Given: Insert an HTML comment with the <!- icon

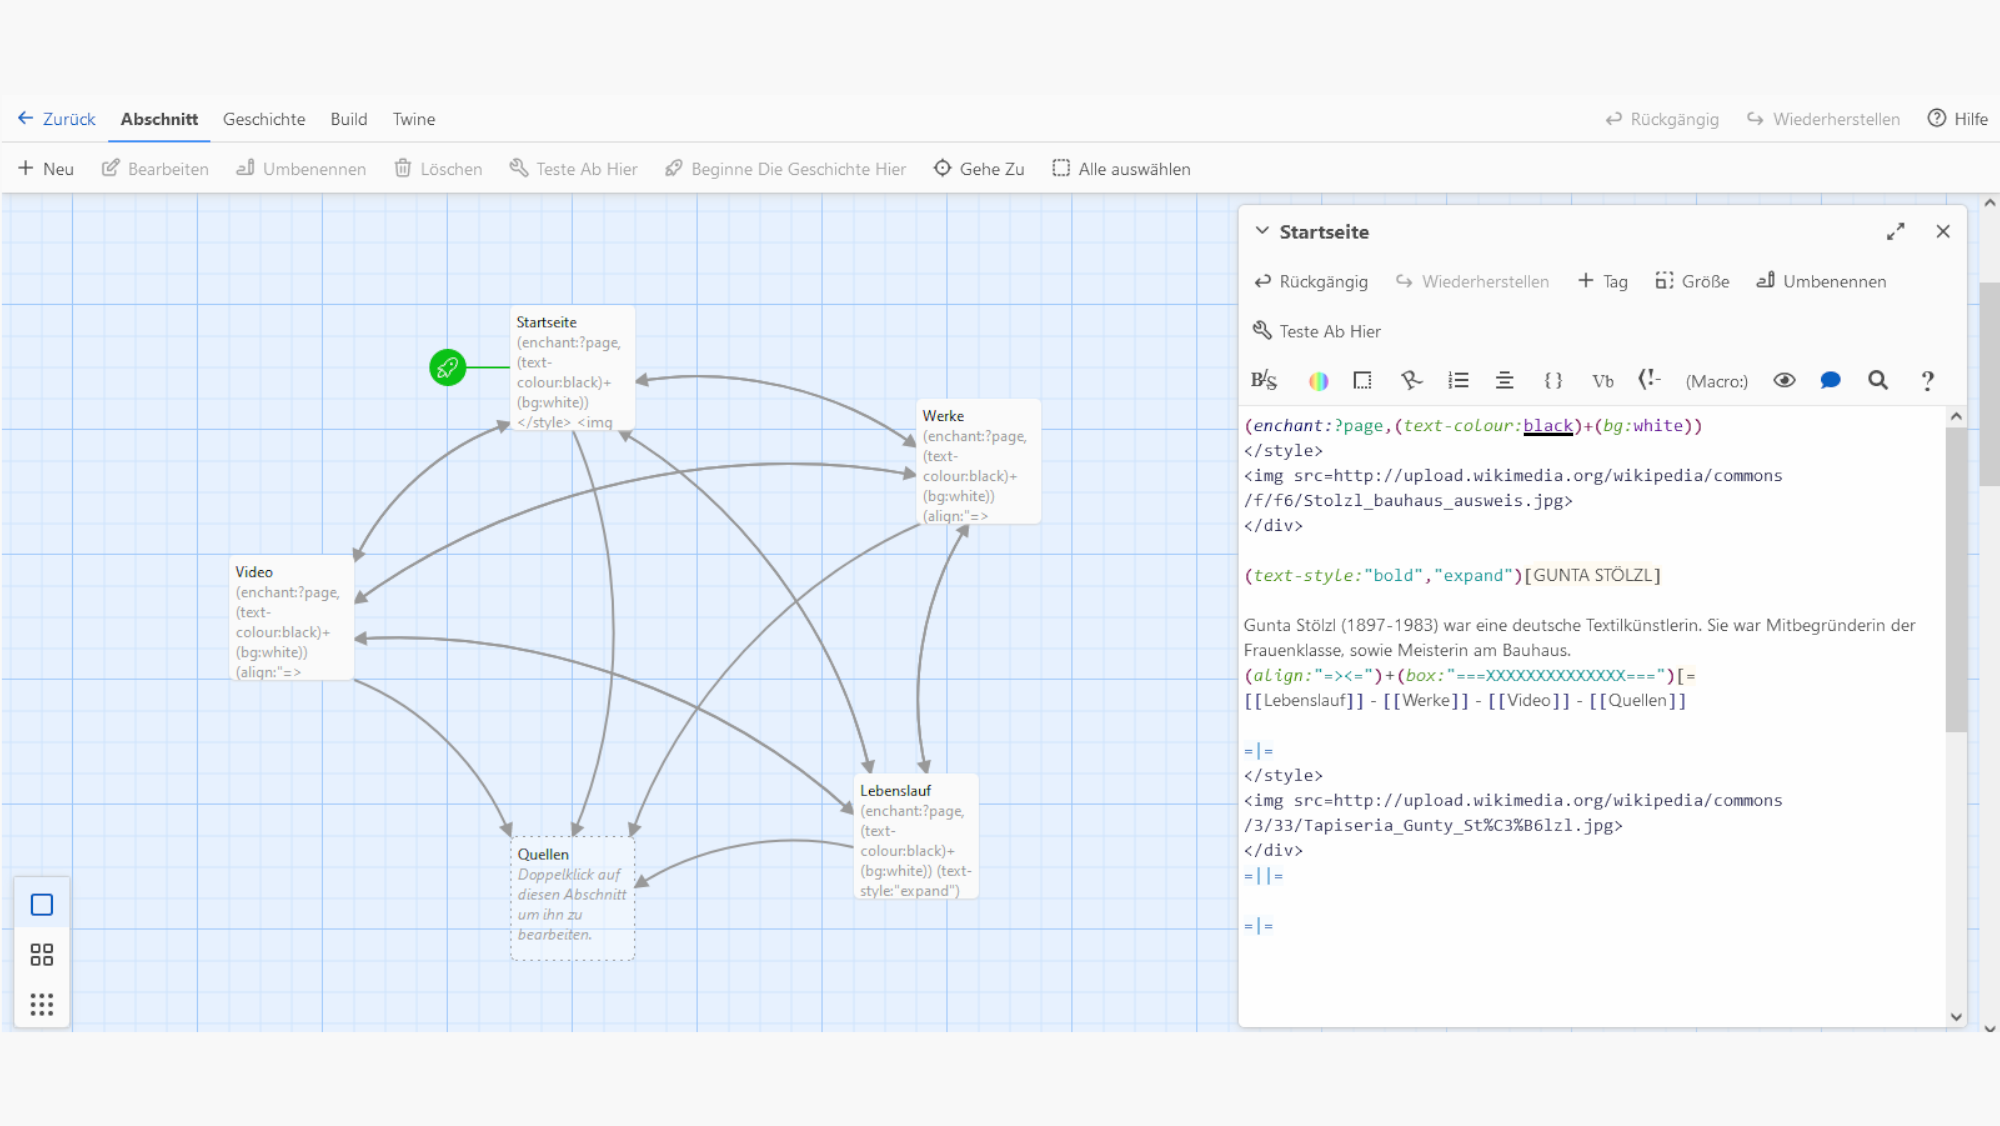Looking at the screenshot, I should (1650, 380).
